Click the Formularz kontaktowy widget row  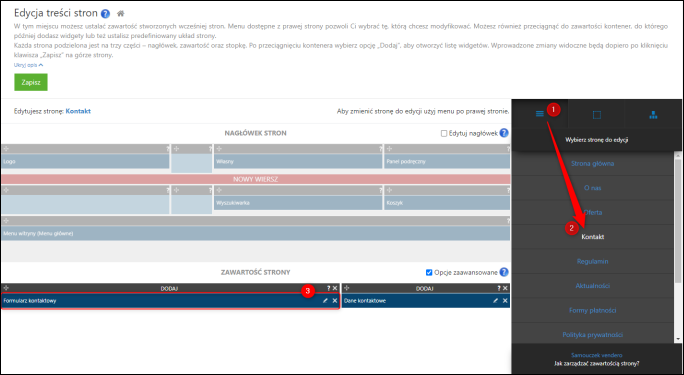170,300
